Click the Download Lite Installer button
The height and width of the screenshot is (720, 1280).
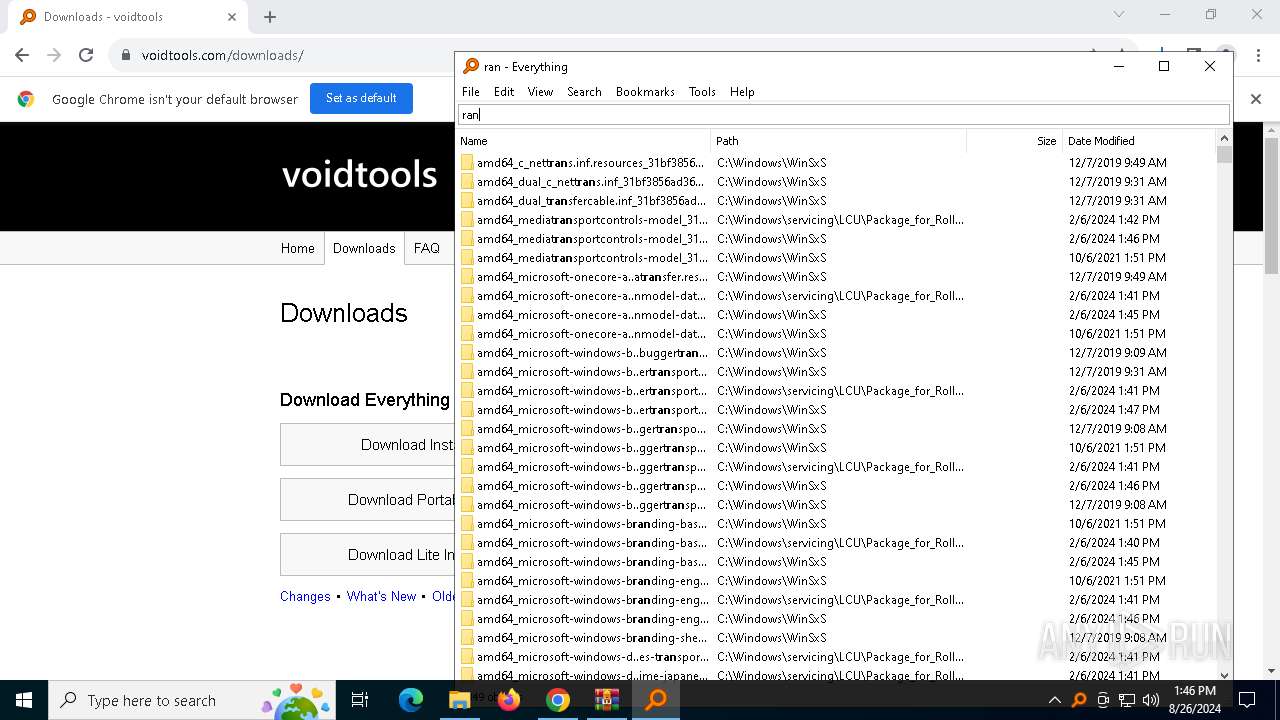tap(367, 554)
